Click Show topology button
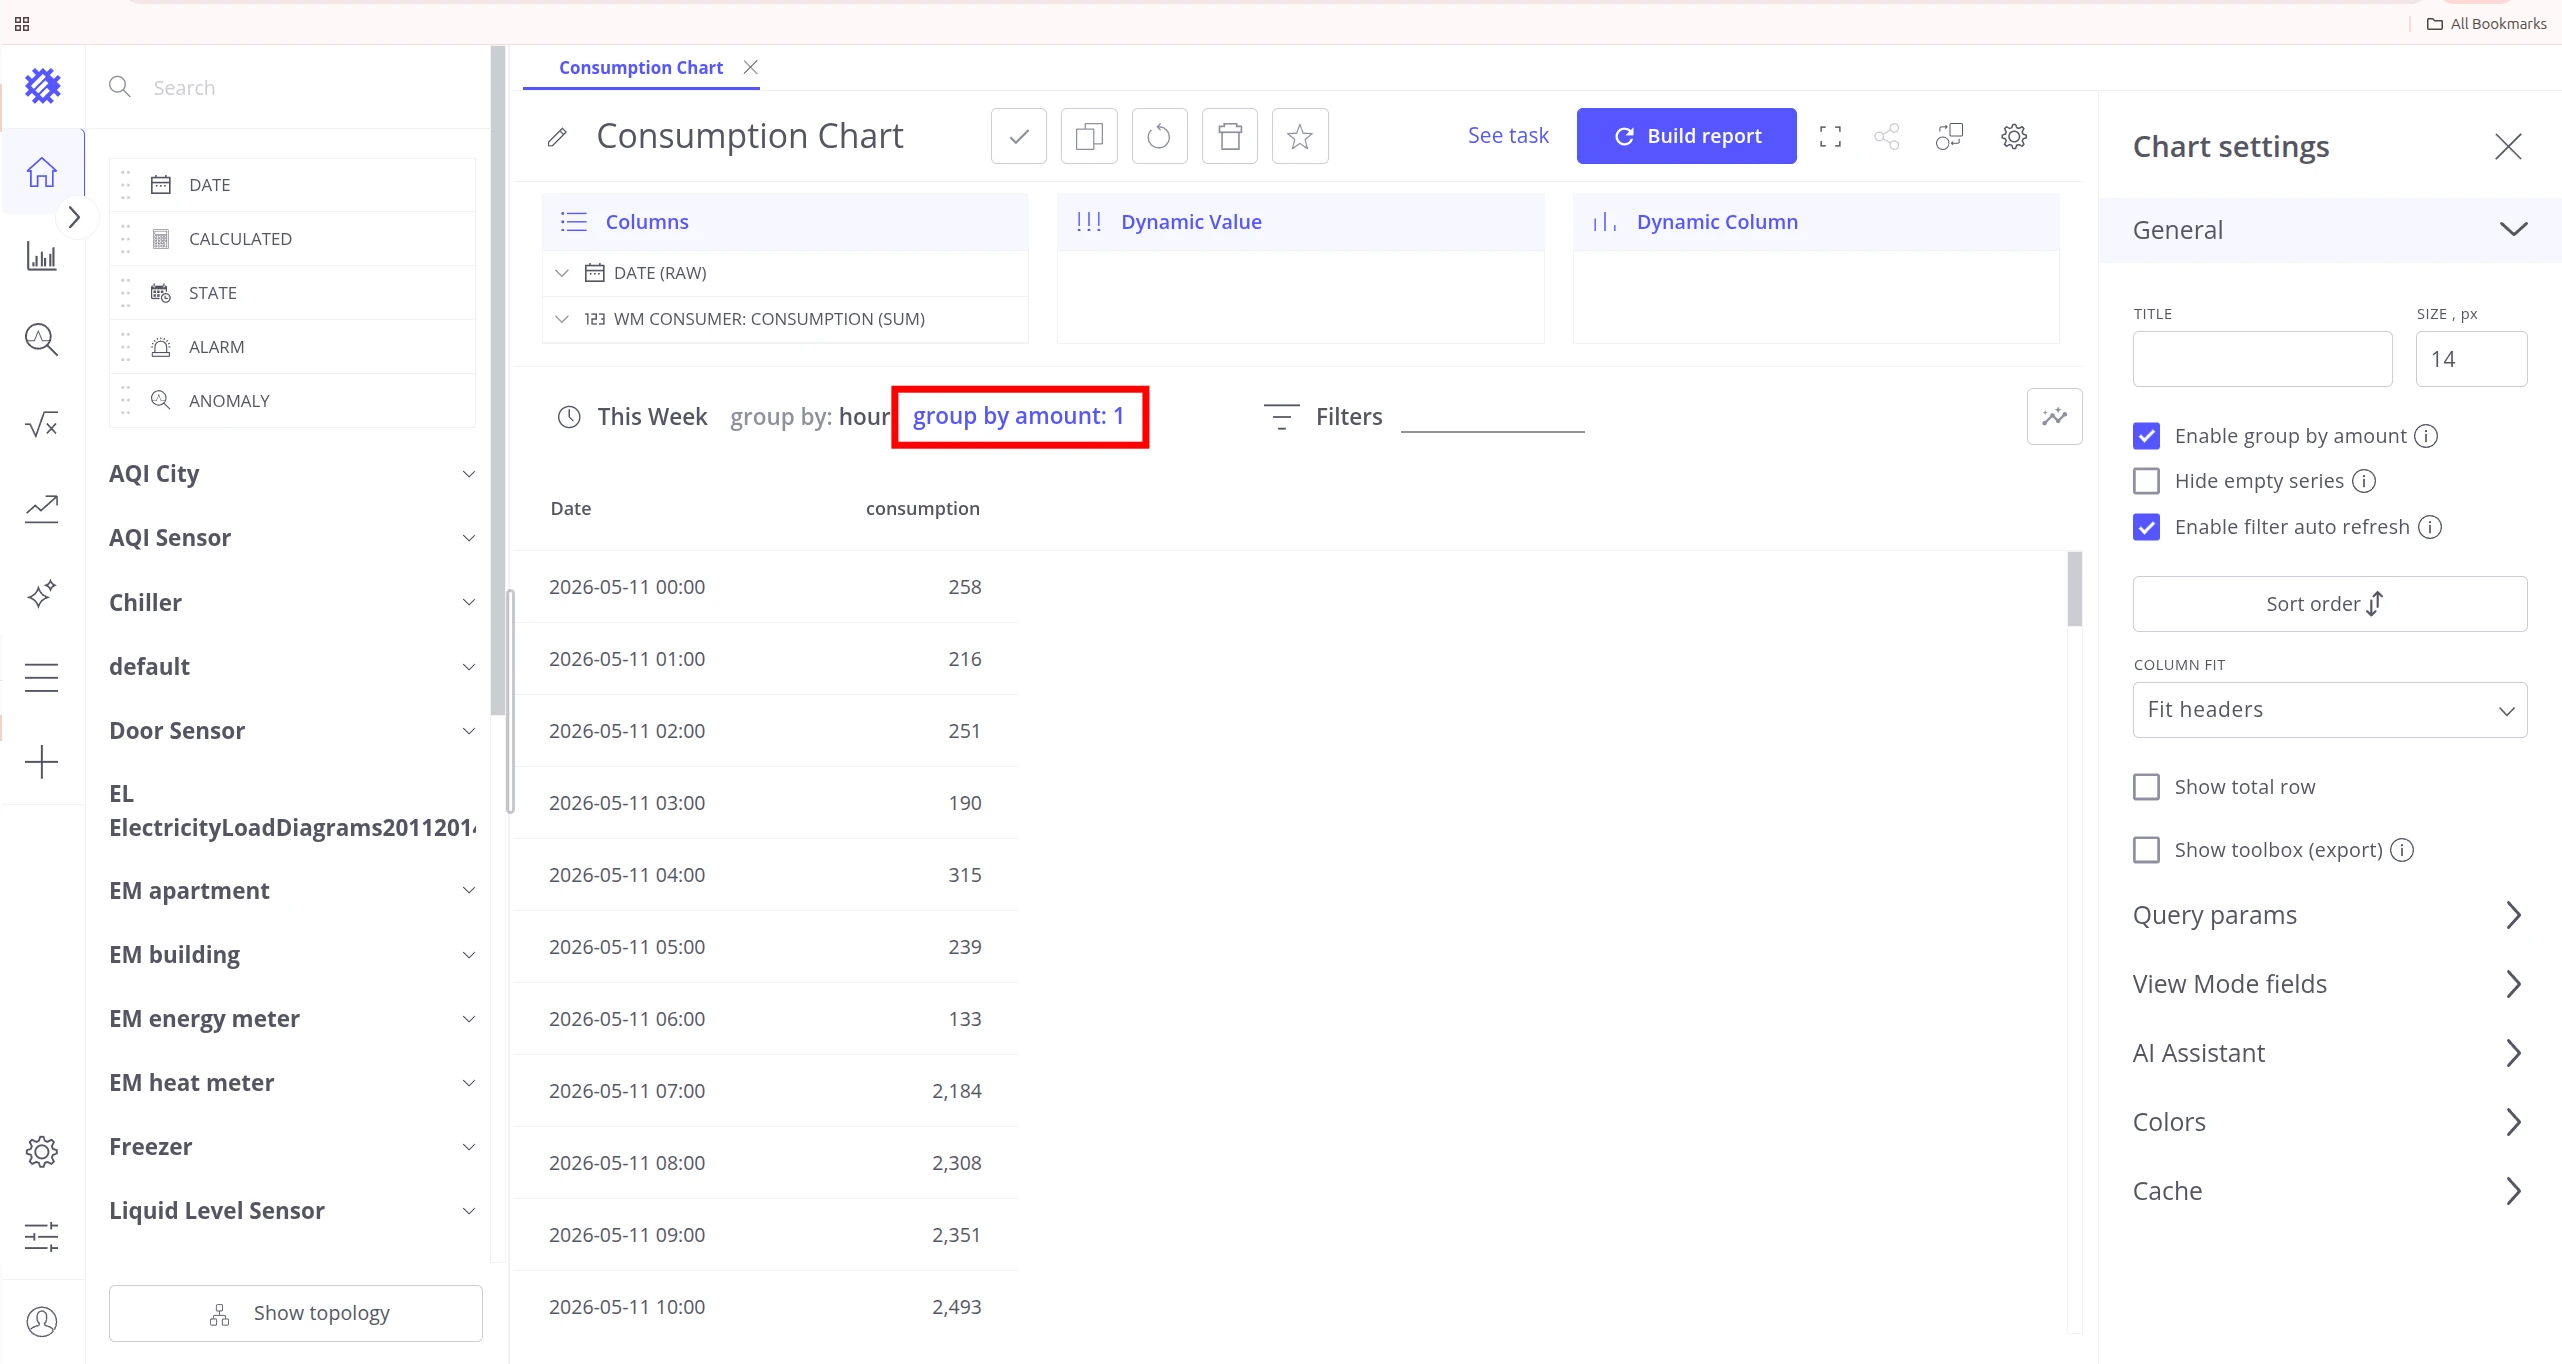 click(x=295, y=1313)
